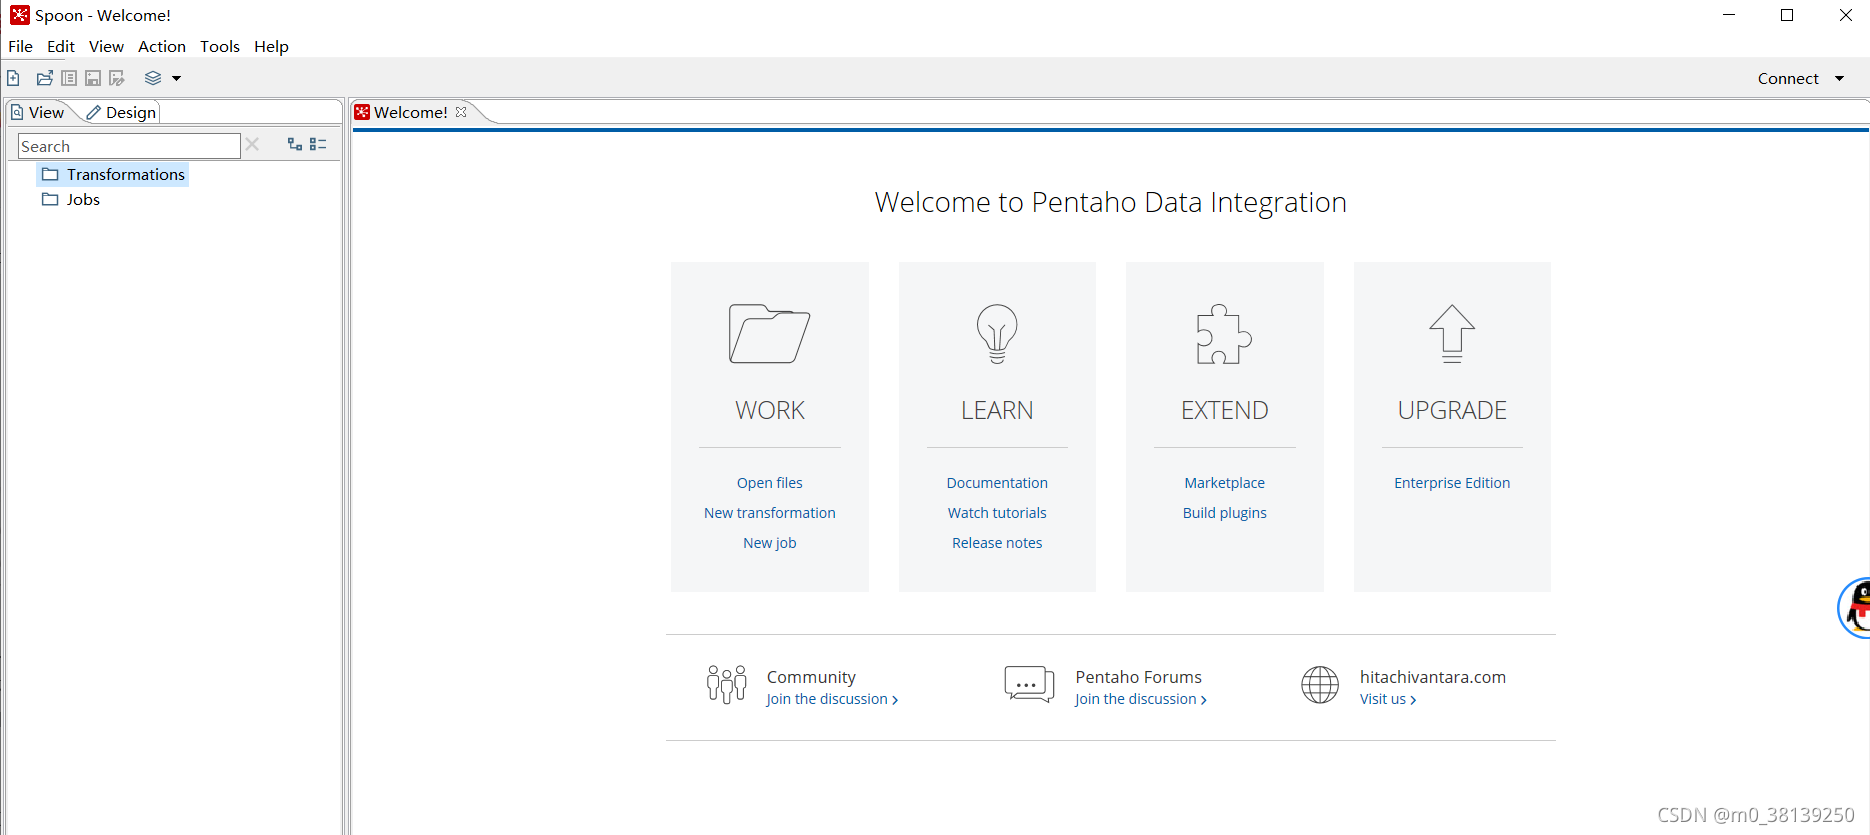Click the Visit us link

pos(1388,699)
